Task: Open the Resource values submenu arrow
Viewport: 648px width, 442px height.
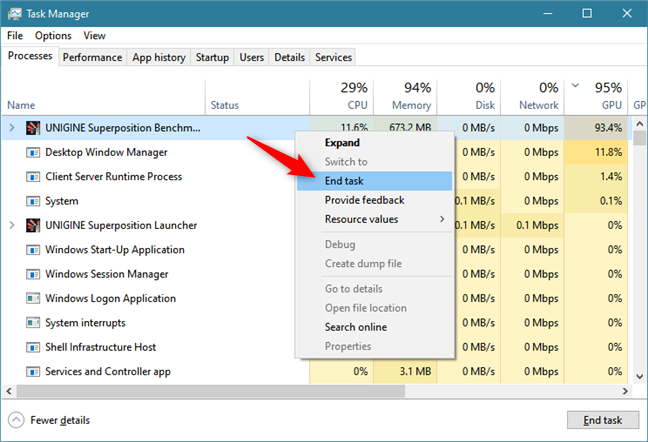Action: point(442,219)
